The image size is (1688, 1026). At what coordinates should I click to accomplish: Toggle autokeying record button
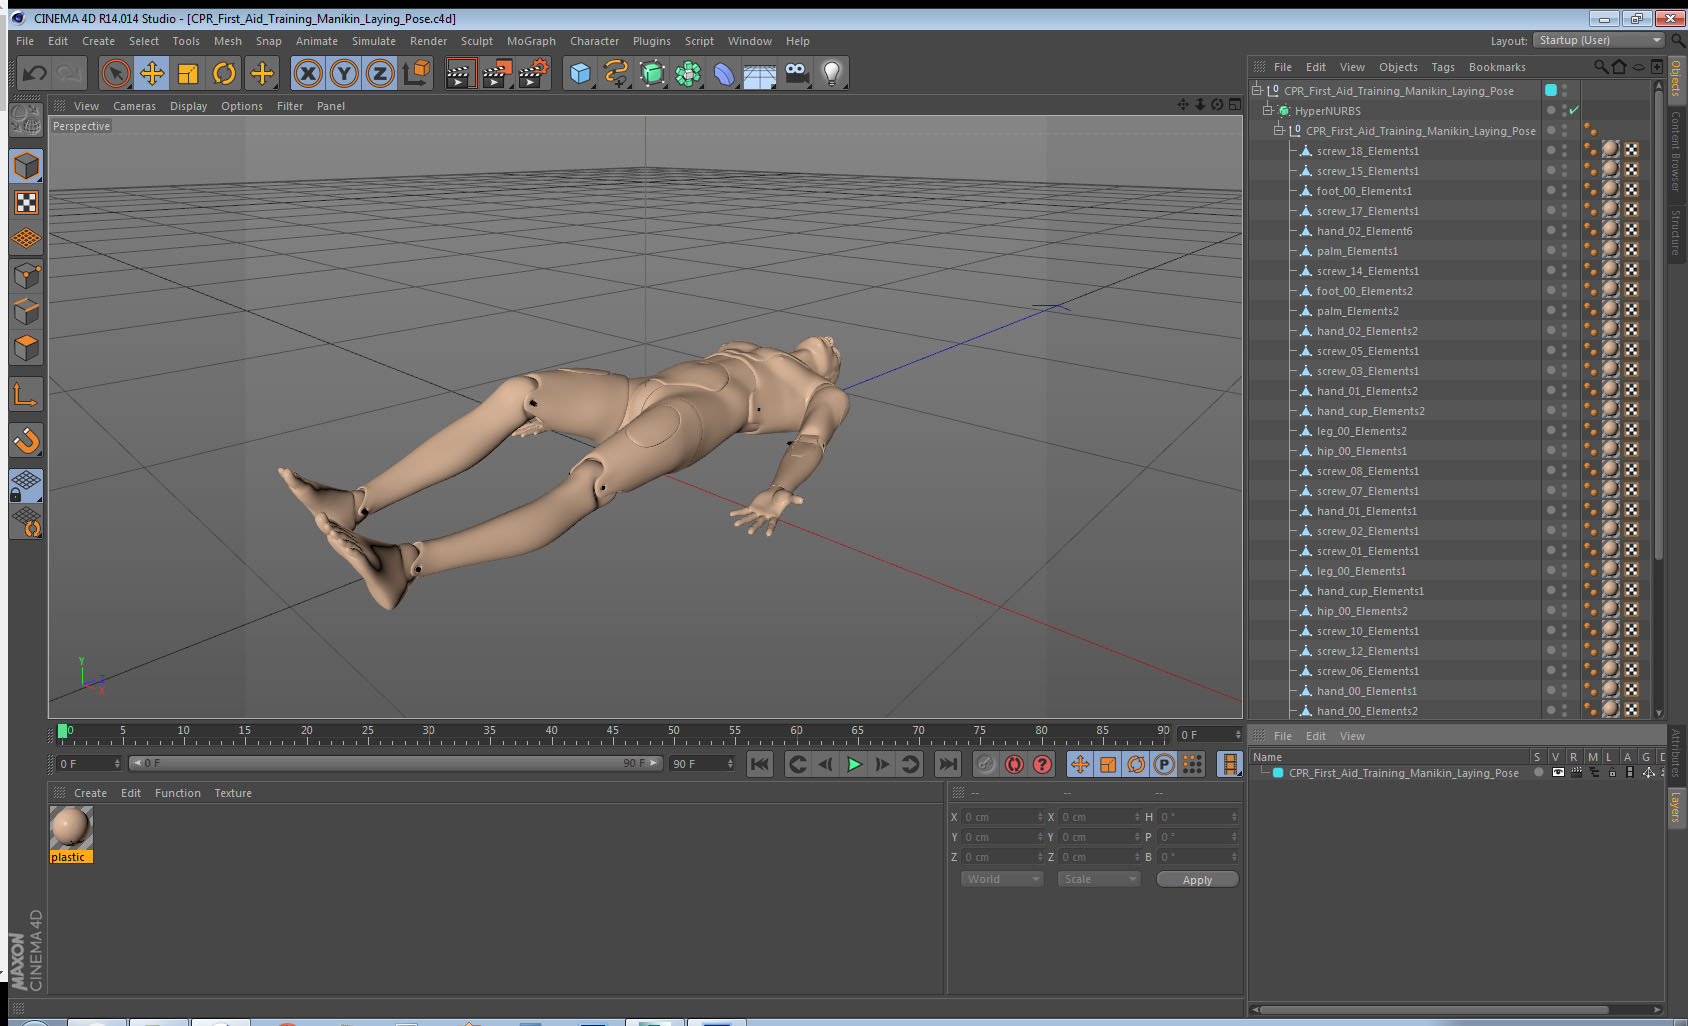pos(1014,764)
